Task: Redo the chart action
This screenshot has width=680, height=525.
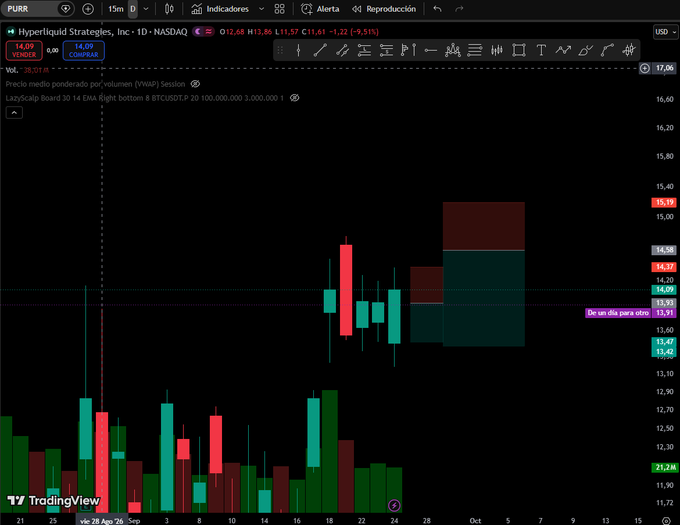Action: point(459,9)
